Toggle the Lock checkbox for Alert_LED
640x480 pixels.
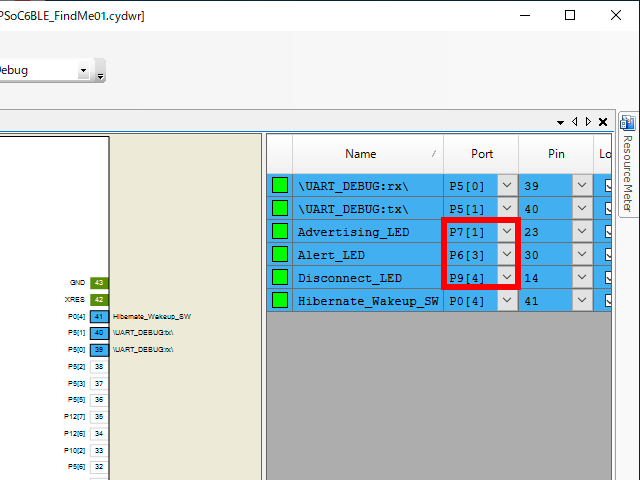608,254
